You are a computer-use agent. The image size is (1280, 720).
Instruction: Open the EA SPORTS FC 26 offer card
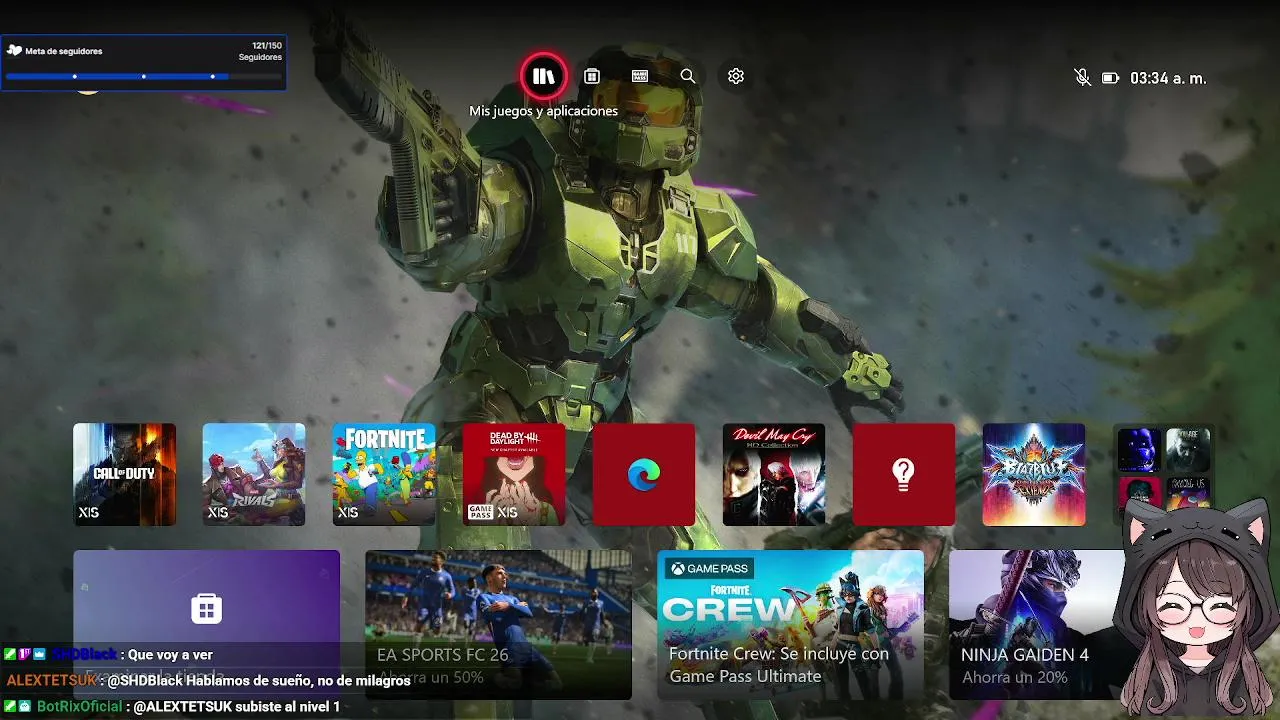(x=498, y=625)
